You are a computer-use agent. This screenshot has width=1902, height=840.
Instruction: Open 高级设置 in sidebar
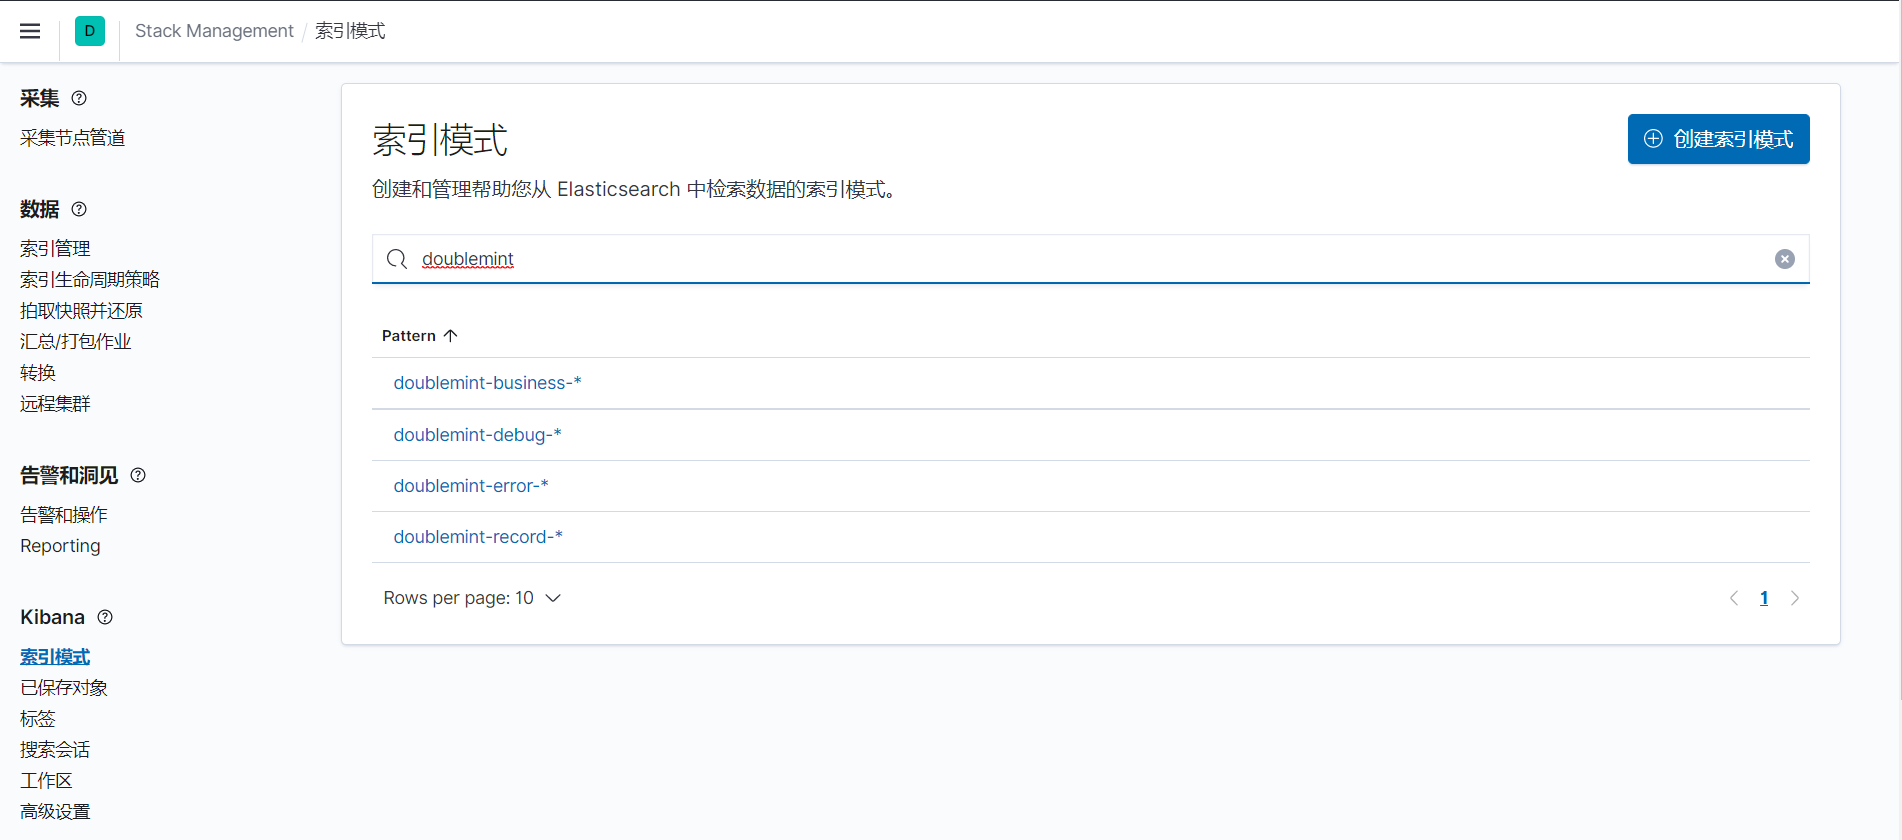coord(55,811)
